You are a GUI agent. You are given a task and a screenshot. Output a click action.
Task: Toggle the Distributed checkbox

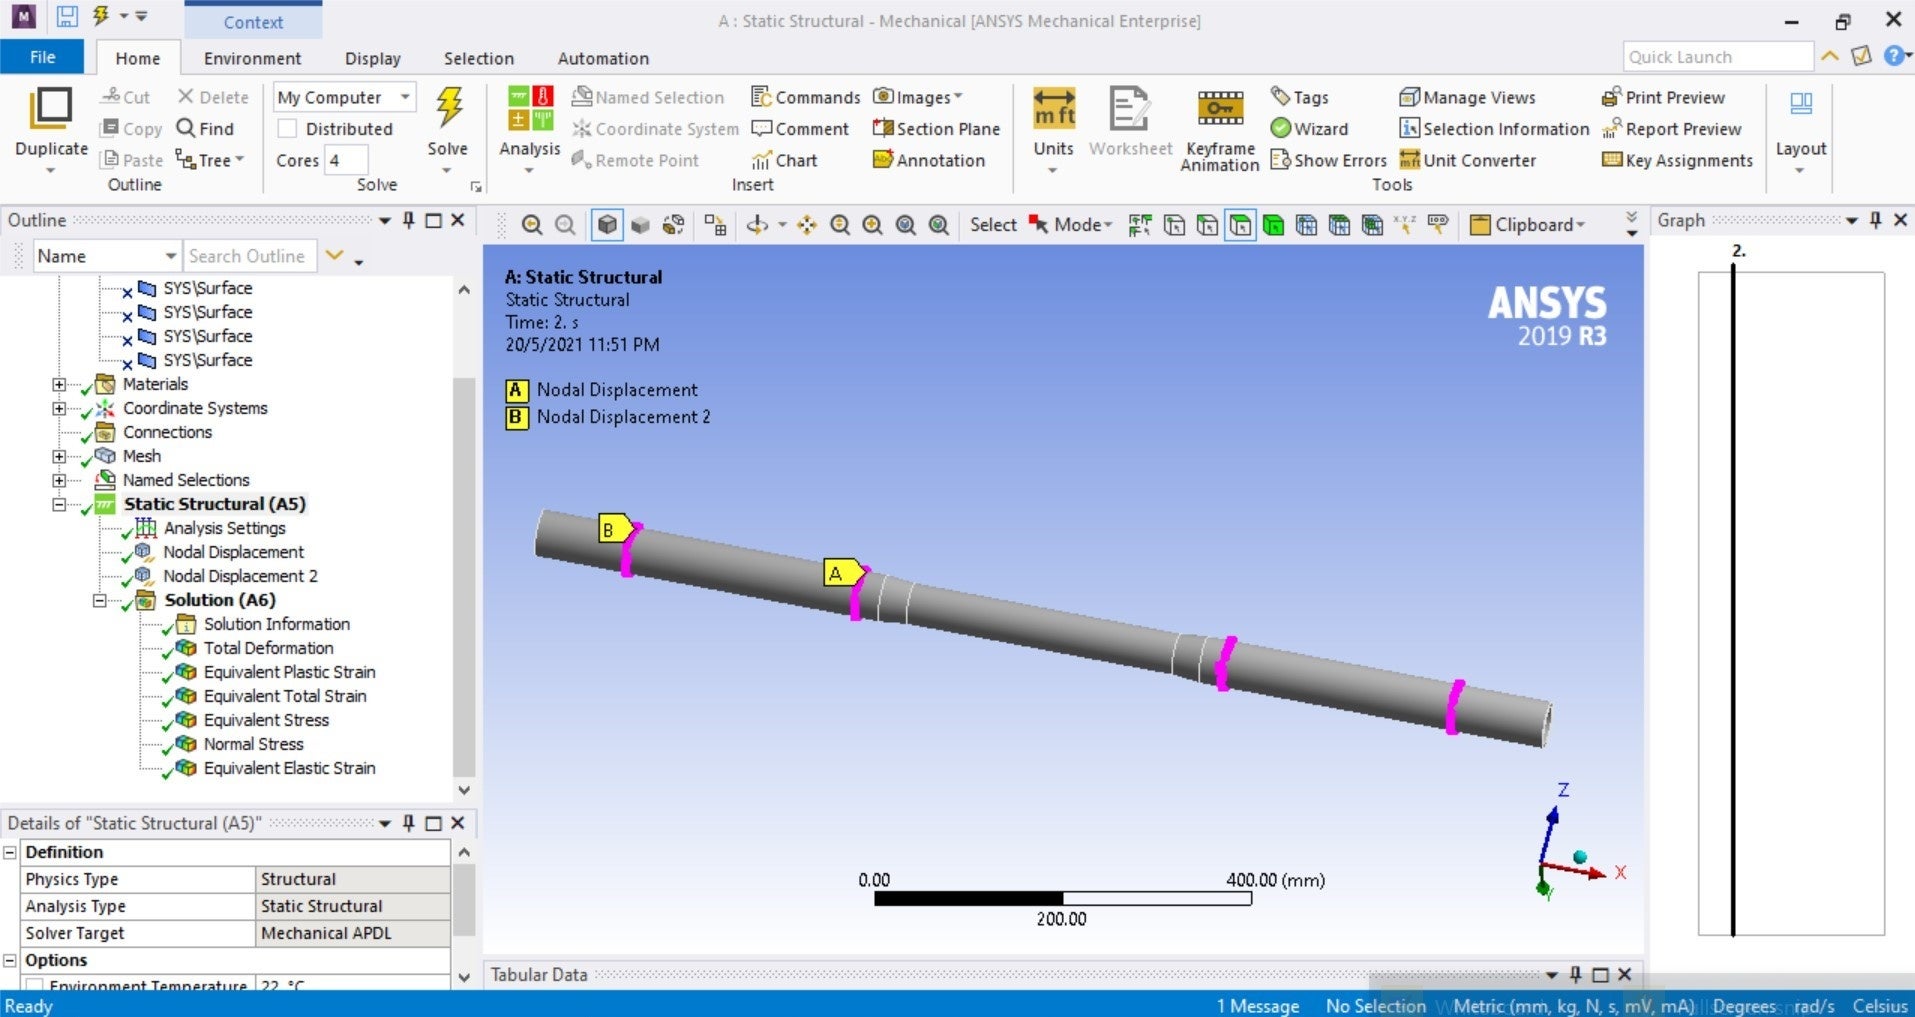coord(287,128)
